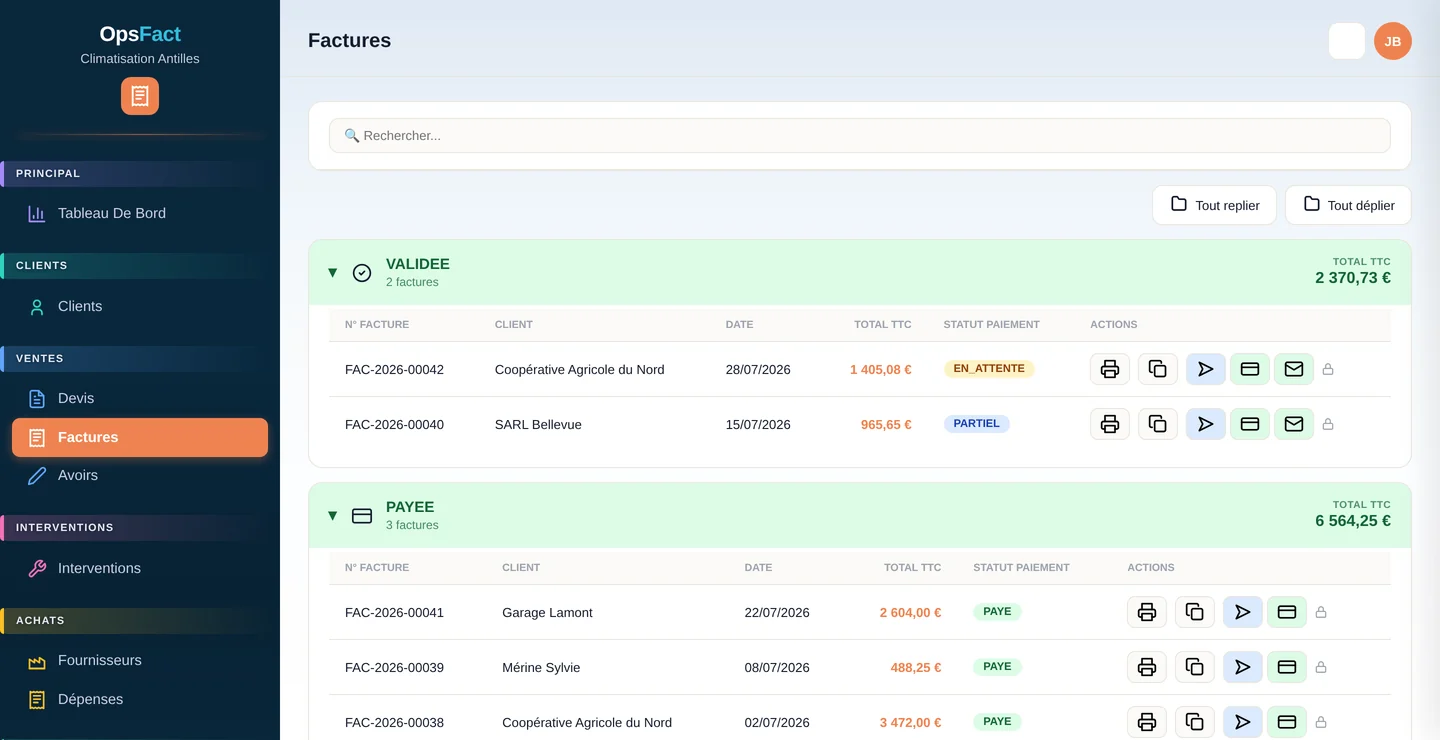Click Tout replier to collapse all groups
The image size is (1440, 740).
pyautogui.click(x=1214, y=205)
